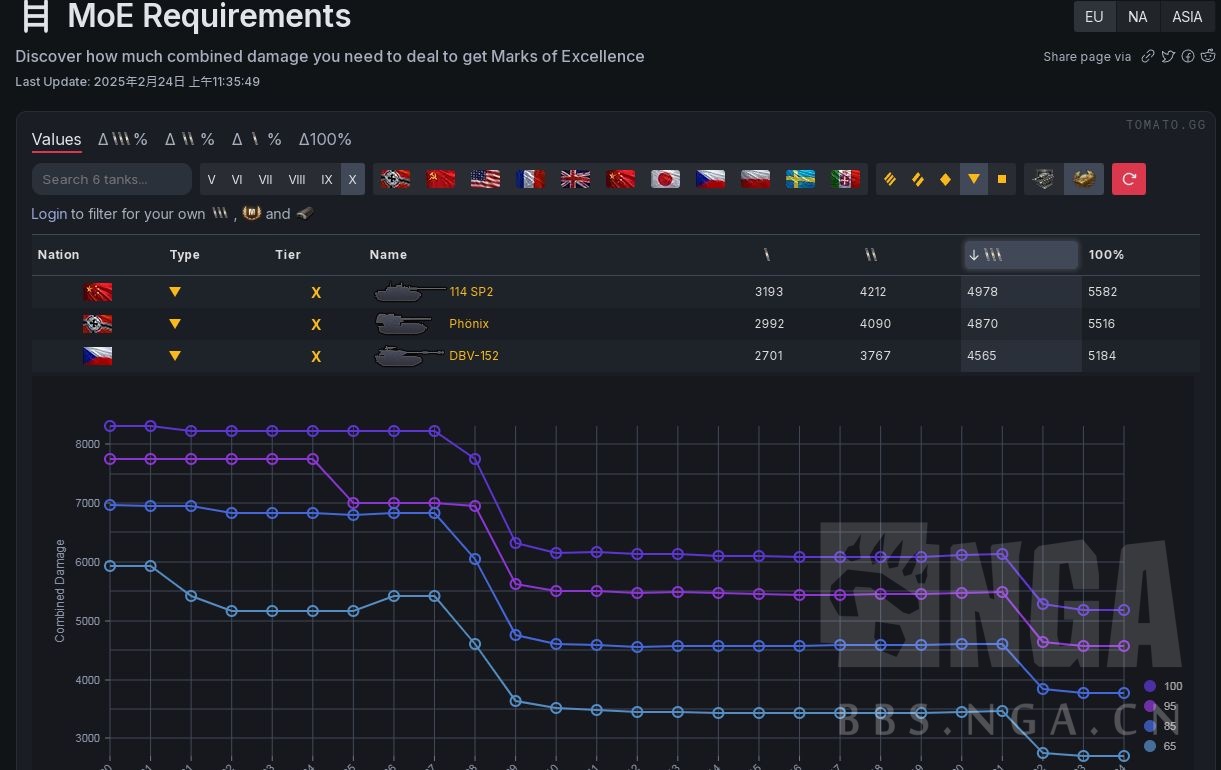Toggle the square SPG type filter
This screenshot has height=770, width=1221.
pos(1002,180)
